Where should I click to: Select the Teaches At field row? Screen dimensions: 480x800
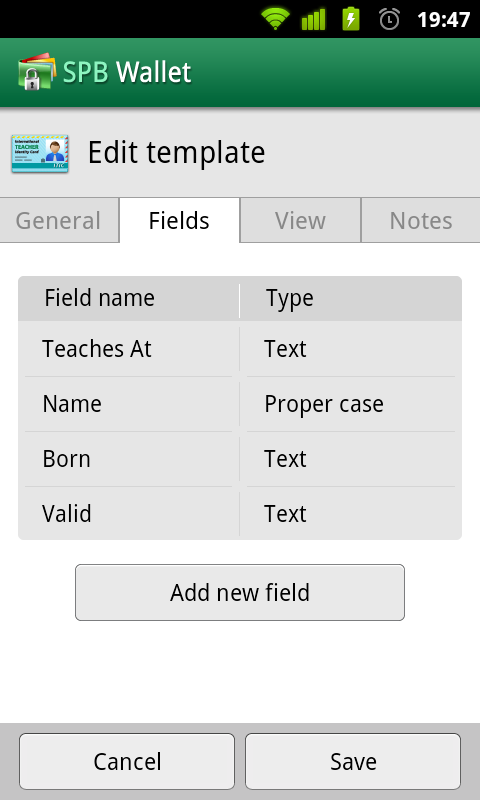click(x=240, y=349)
